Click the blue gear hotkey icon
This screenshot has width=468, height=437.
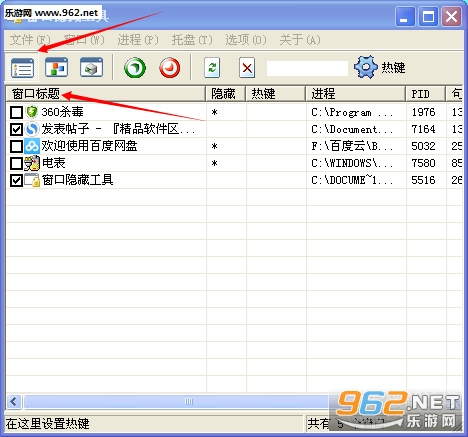point(366,67)
